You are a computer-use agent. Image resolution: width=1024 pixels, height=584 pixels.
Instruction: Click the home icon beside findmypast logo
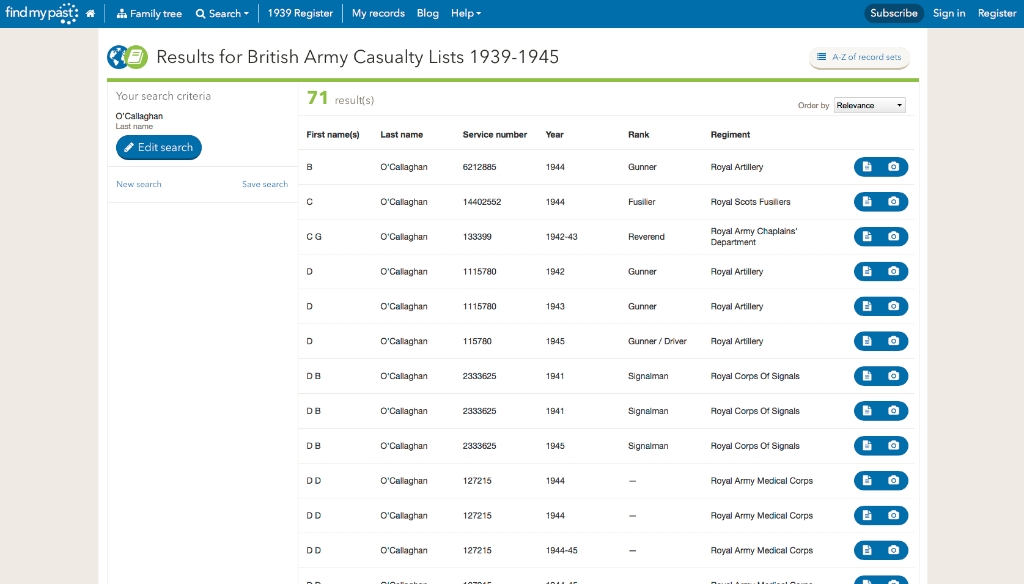(x=90, y=14)
